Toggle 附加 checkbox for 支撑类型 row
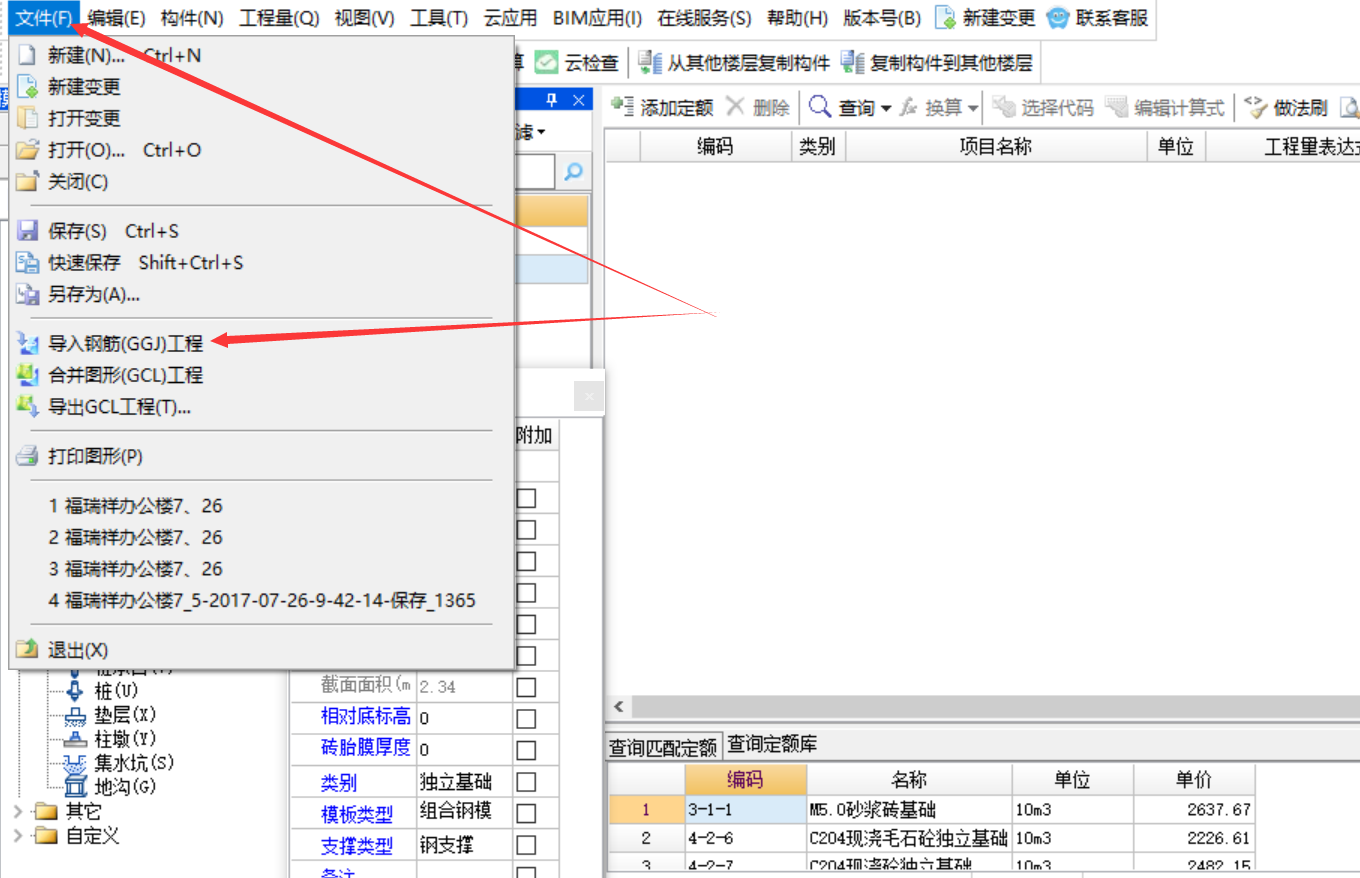 tap(526, 845)
